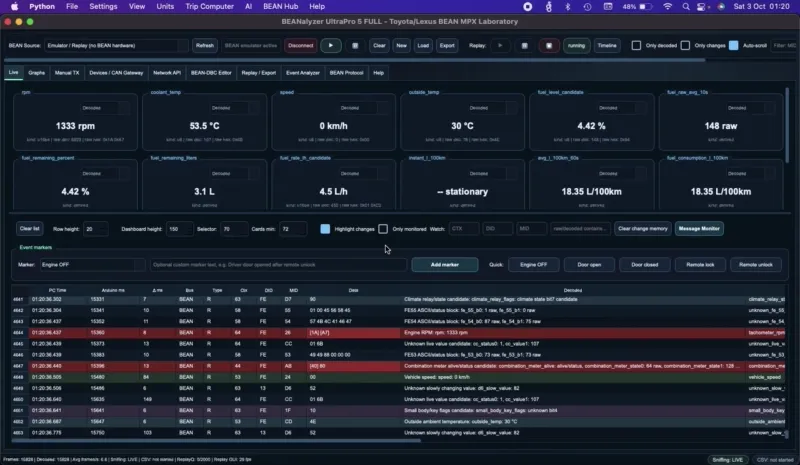The image size is (800, 465).
Task: Click the Disconnect button
Action: pos(301,45)
